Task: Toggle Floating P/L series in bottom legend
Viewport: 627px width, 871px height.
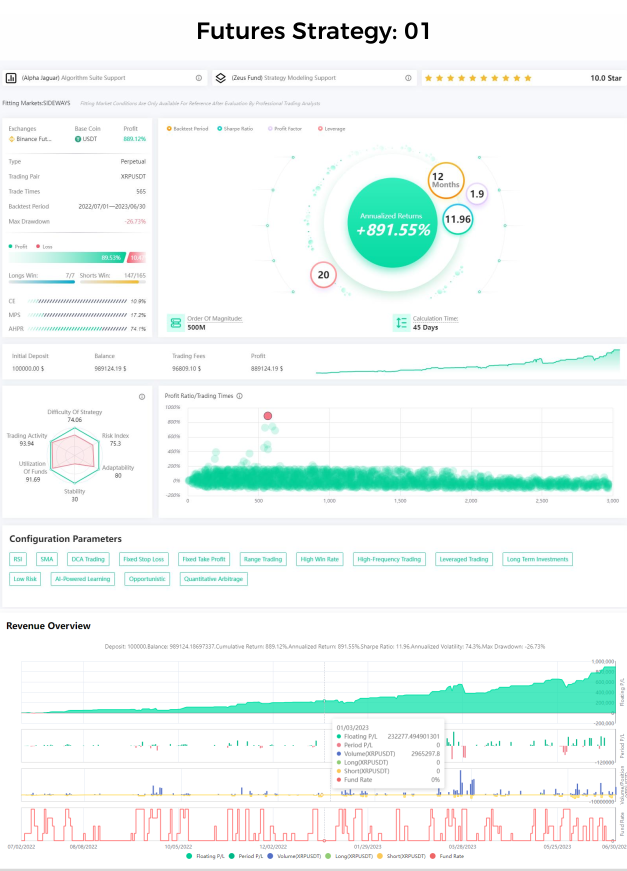Action: [205, 856]
